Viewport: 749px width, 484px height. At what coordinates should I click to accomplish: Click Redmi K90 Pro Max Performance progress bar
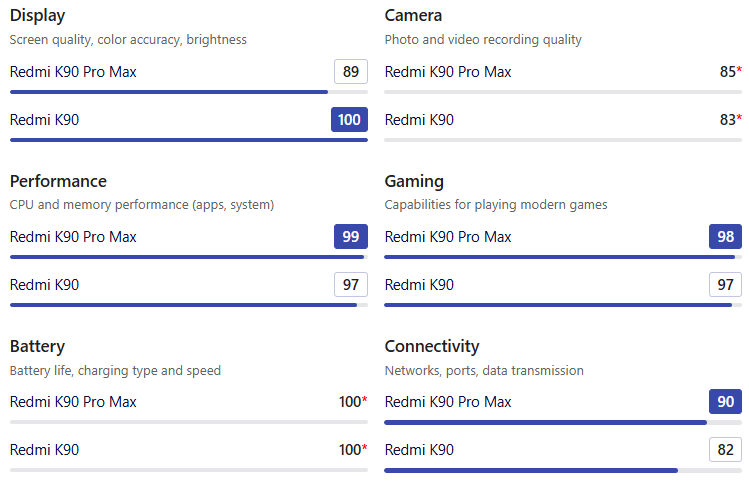(x=189, y=257)
